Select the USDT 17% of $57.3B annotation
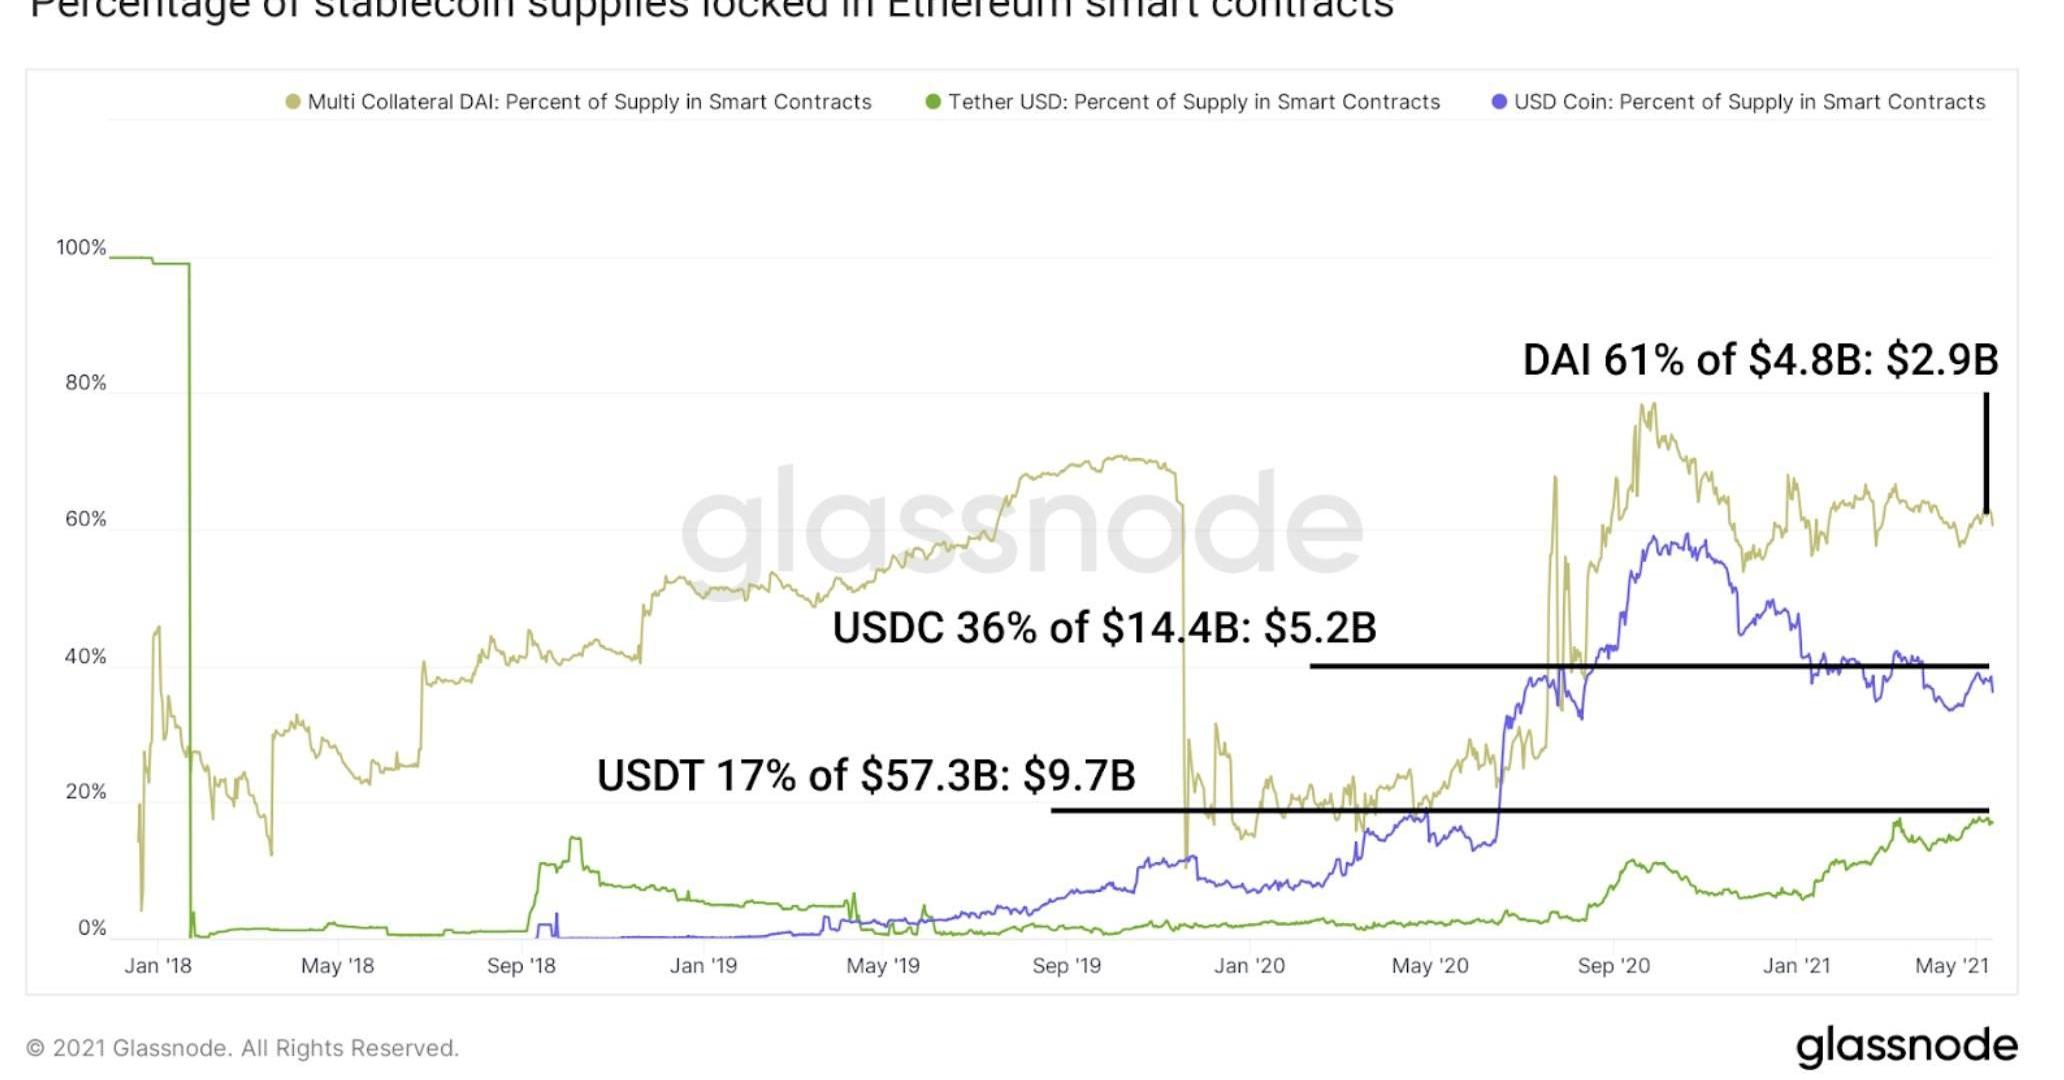This screenshot has height=1080, width=2064. pyautogui.click(x=866, y=775)
